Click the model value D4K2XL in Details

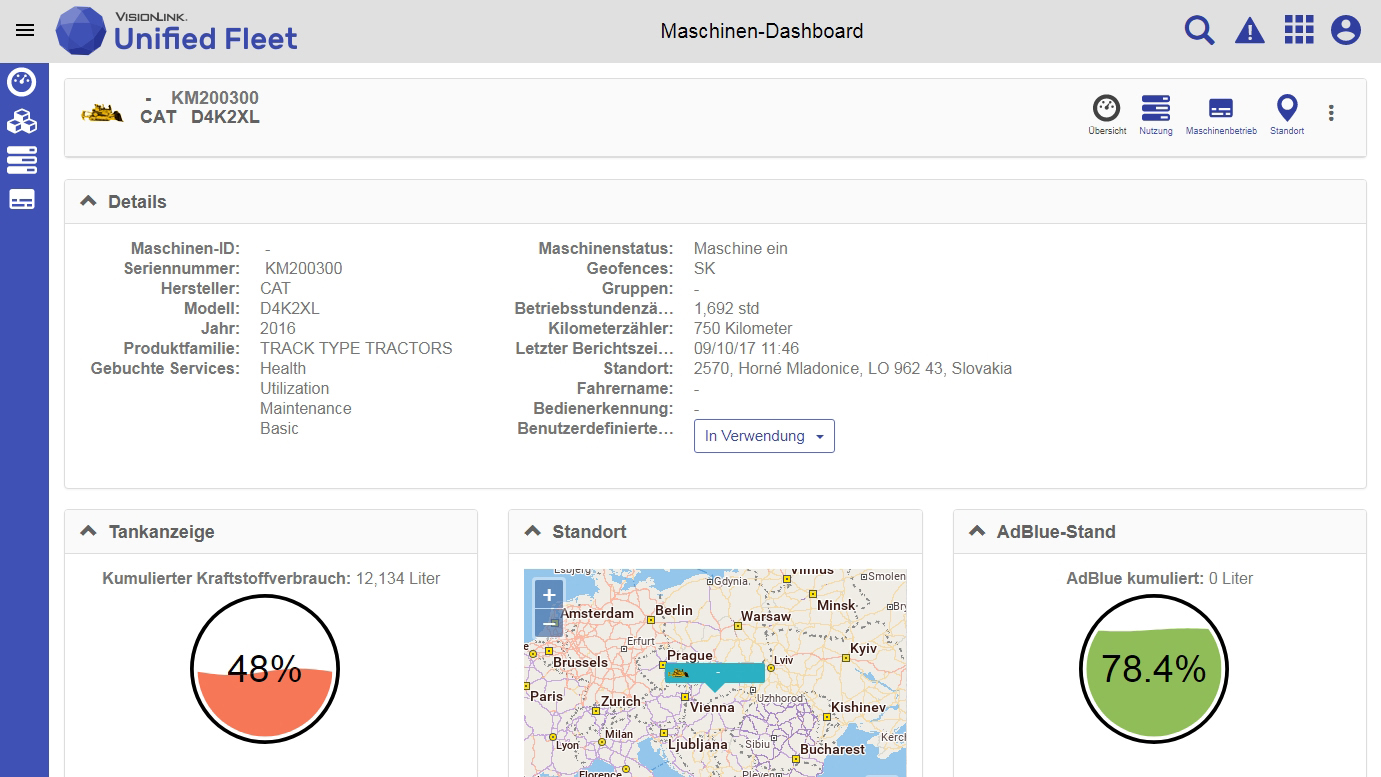click(290, 308)
